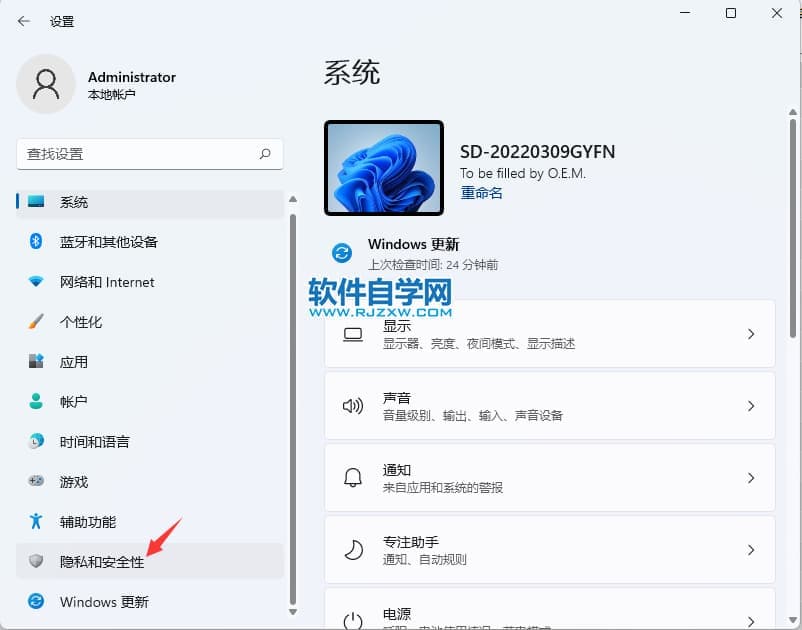Click the Bluetooth icon in sidebar

[36, 242]
